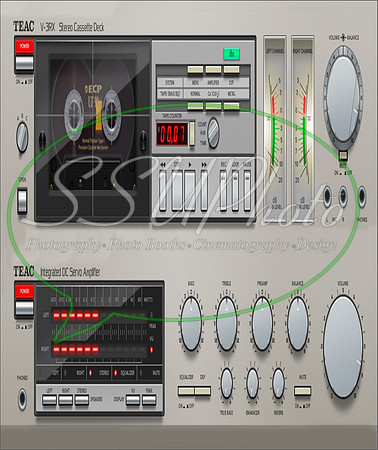
Task: Adjust the TREBLE knob
Action: tap(227, 323)
